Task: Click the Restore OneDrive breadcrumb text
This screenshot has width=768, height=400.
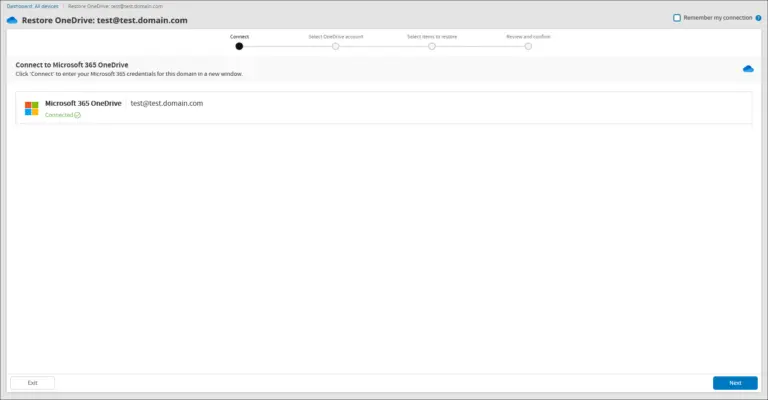Action: pos(115,6)
